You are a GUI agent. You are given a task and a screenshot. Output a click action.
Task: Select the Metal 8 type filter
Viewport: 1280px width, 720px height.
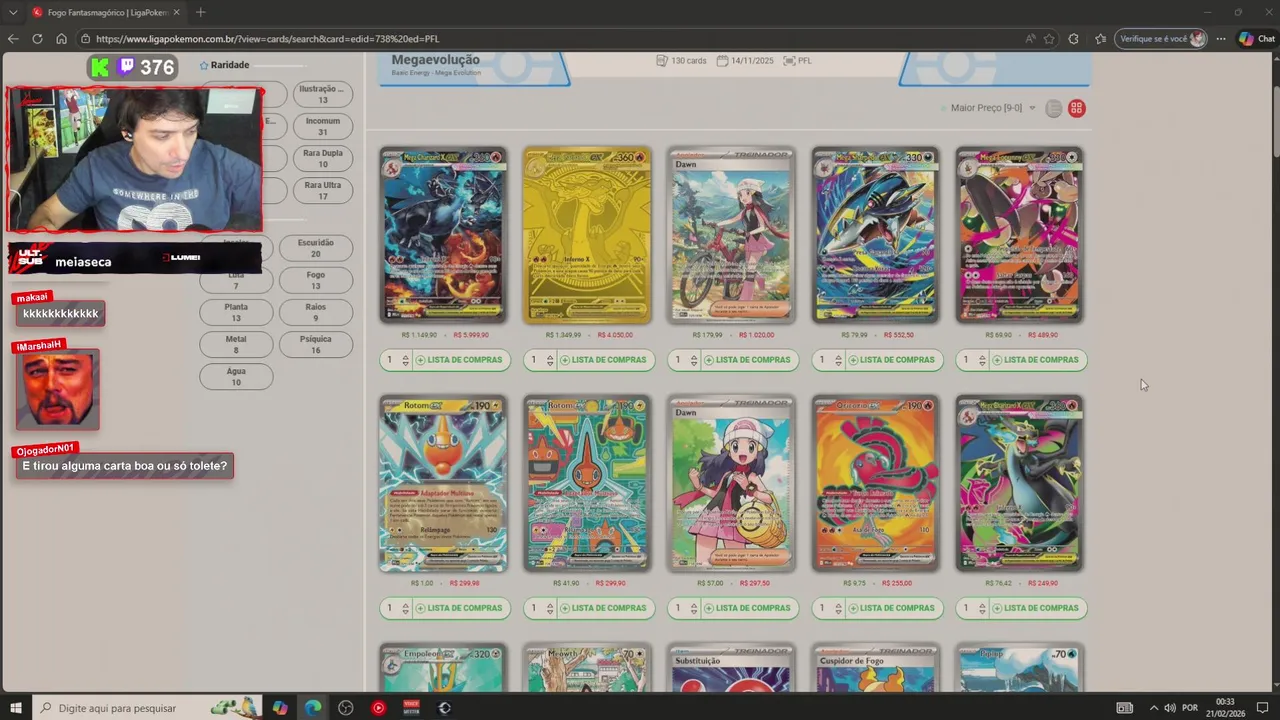236,344
